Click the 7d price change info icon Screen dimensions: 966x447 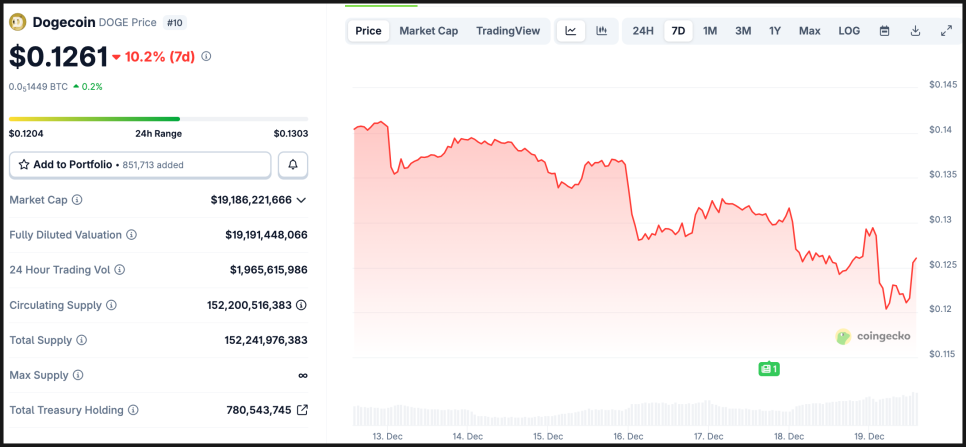206,56
